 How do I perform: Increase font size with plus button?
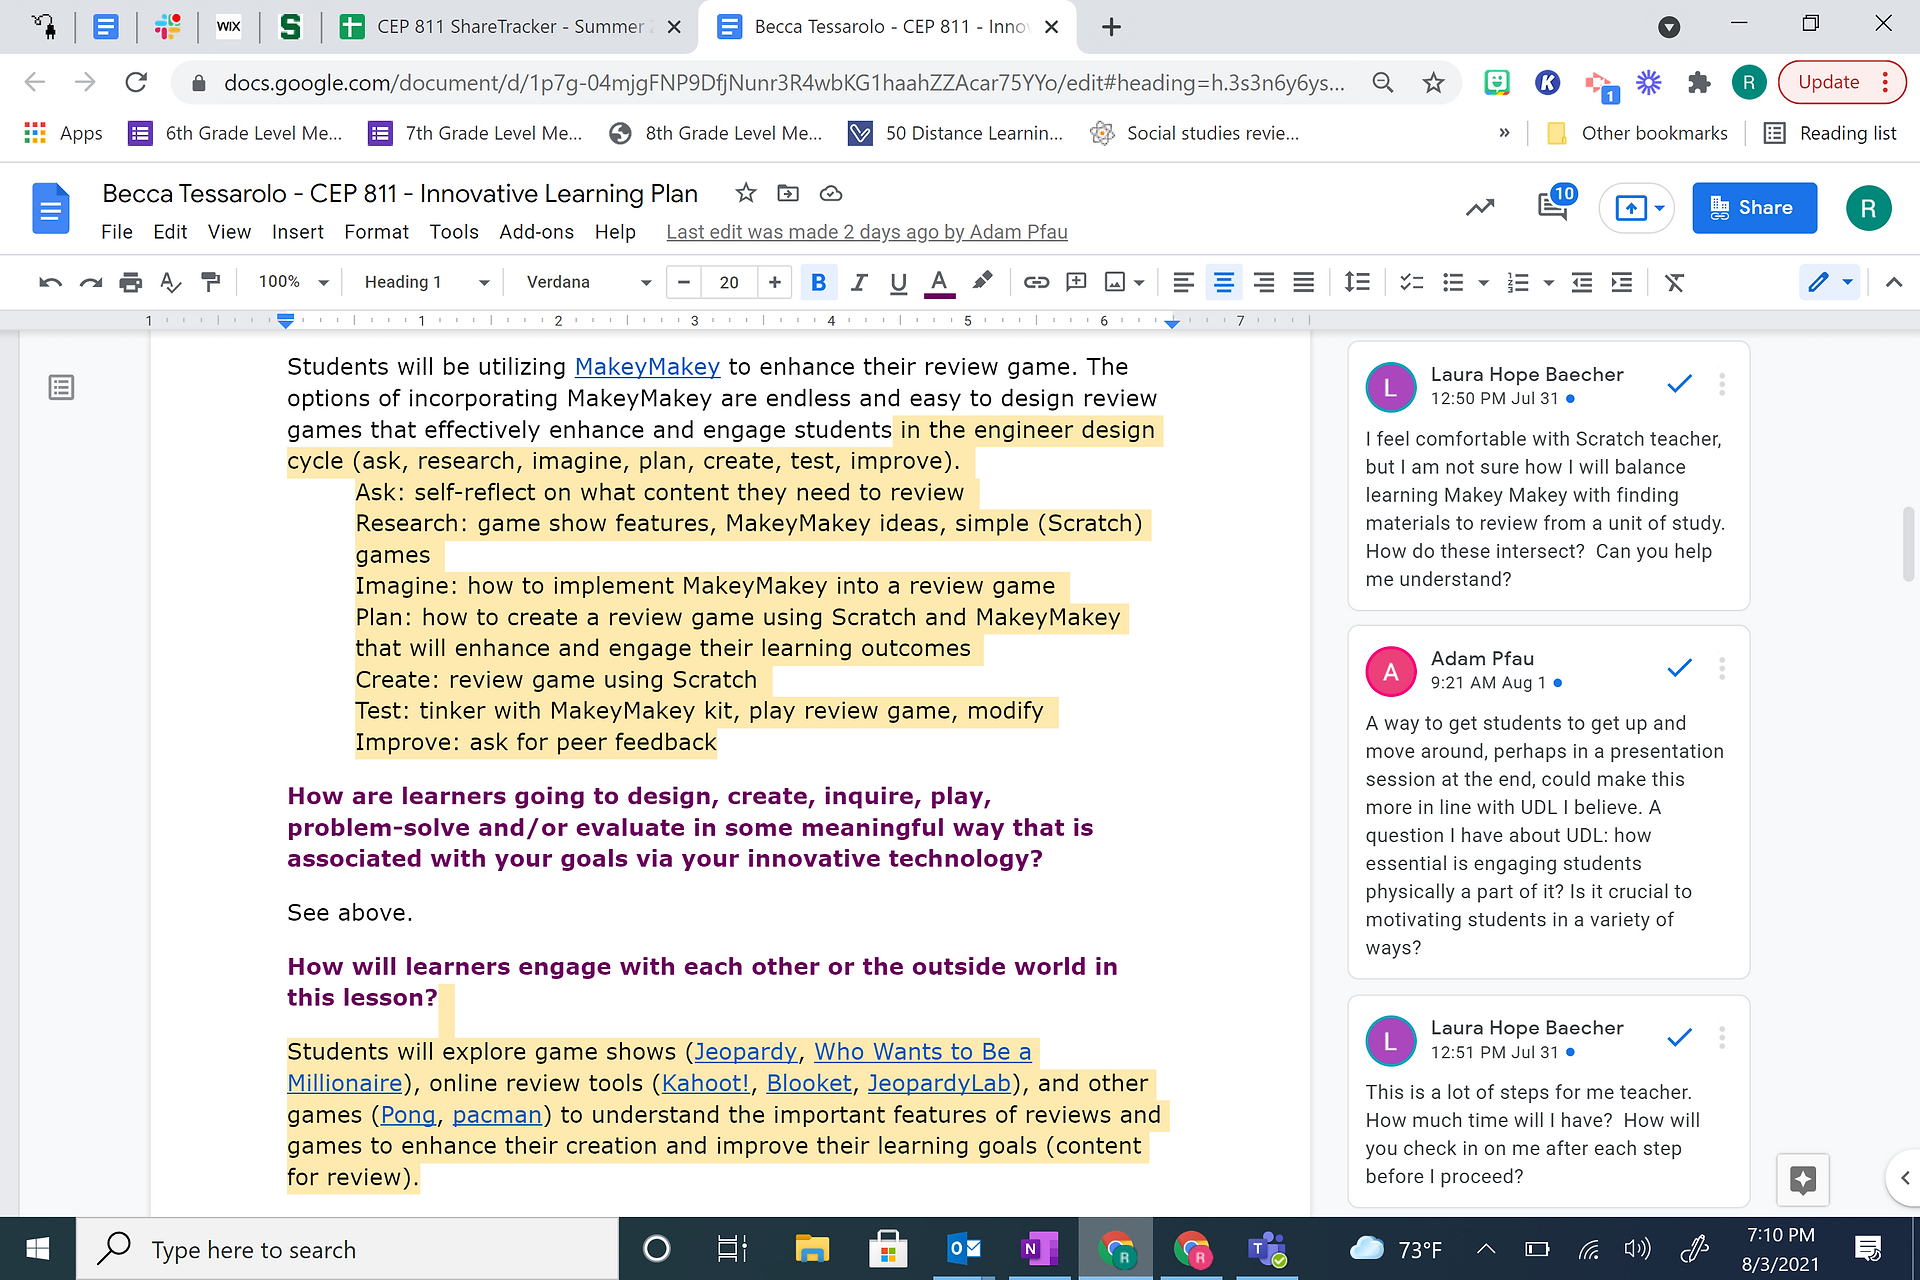(775, 283)
